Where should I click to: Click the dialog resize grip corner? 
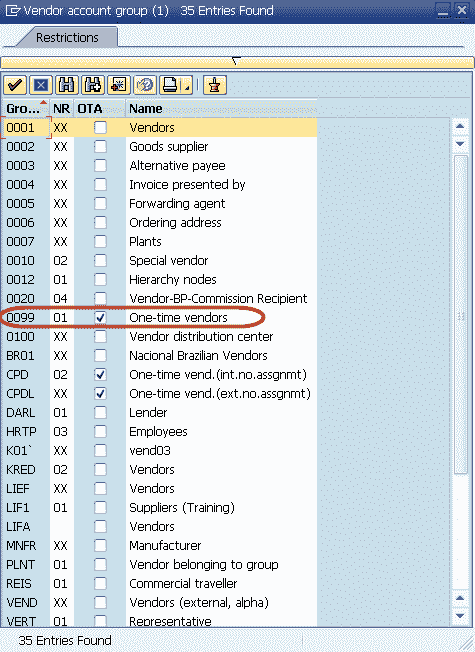465,642
